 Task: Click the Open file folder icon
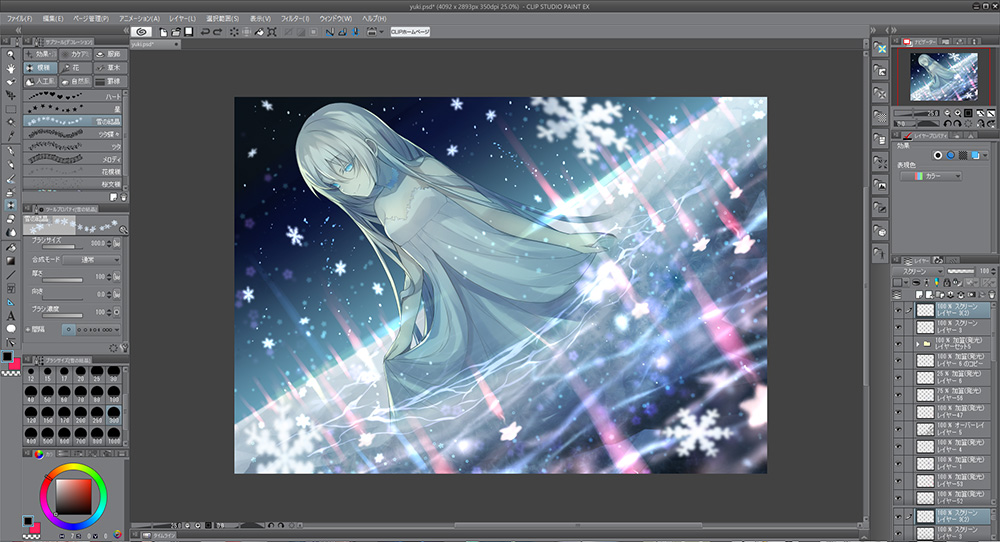click(175, 32)
